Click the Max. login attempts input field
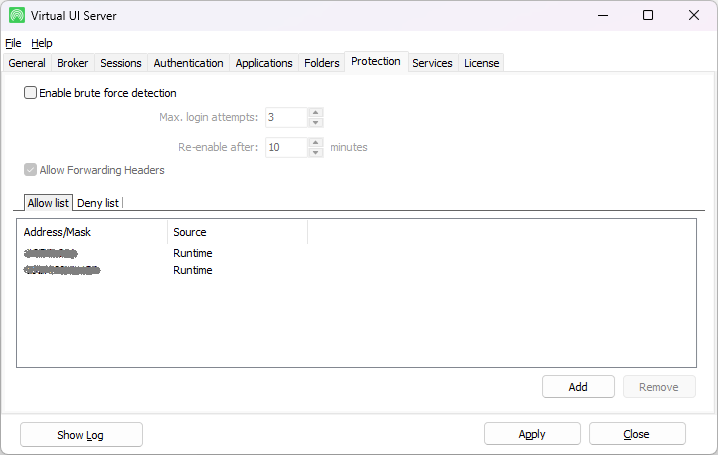Screen dimensions: 718x455 (x=285, y=118)
